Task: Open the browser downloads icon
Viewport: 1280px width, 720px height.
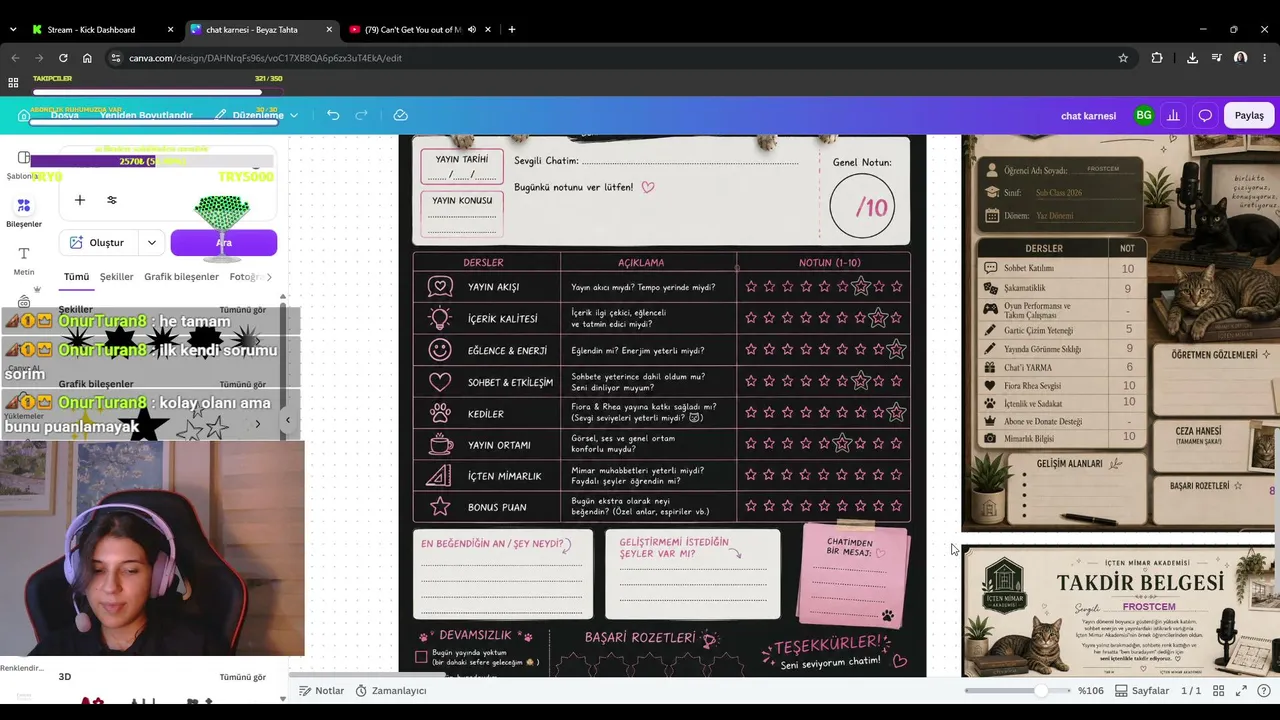Action: 1192,58
